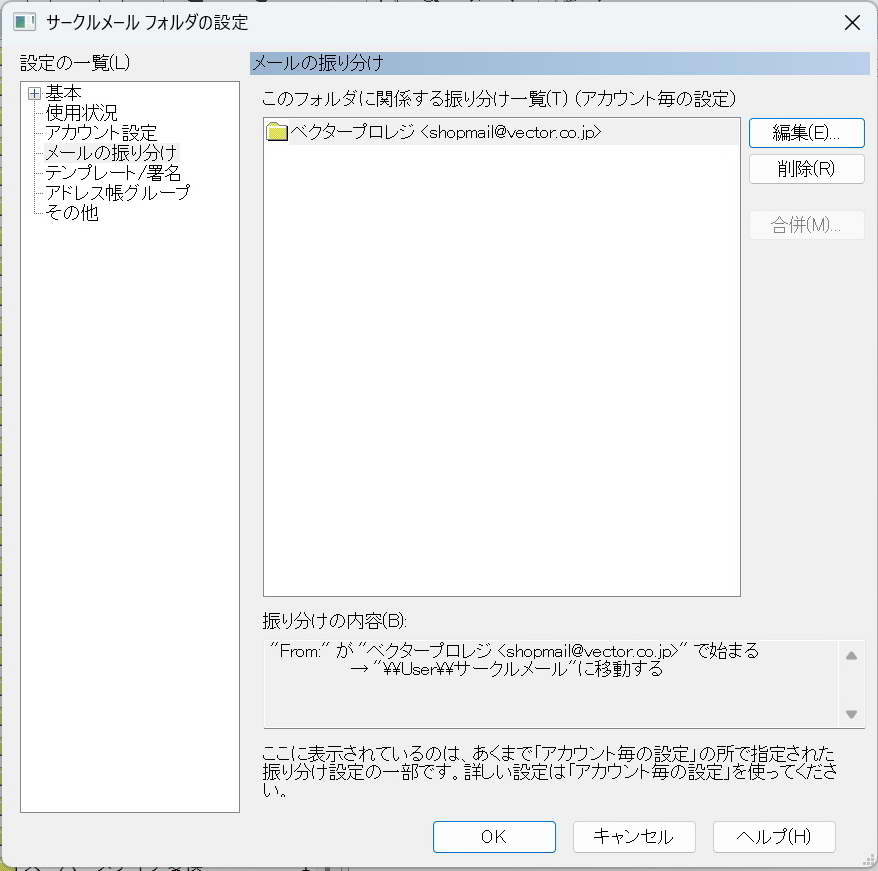Expand the 基本 tree node
Screen dimensions: 878x871
34,93
